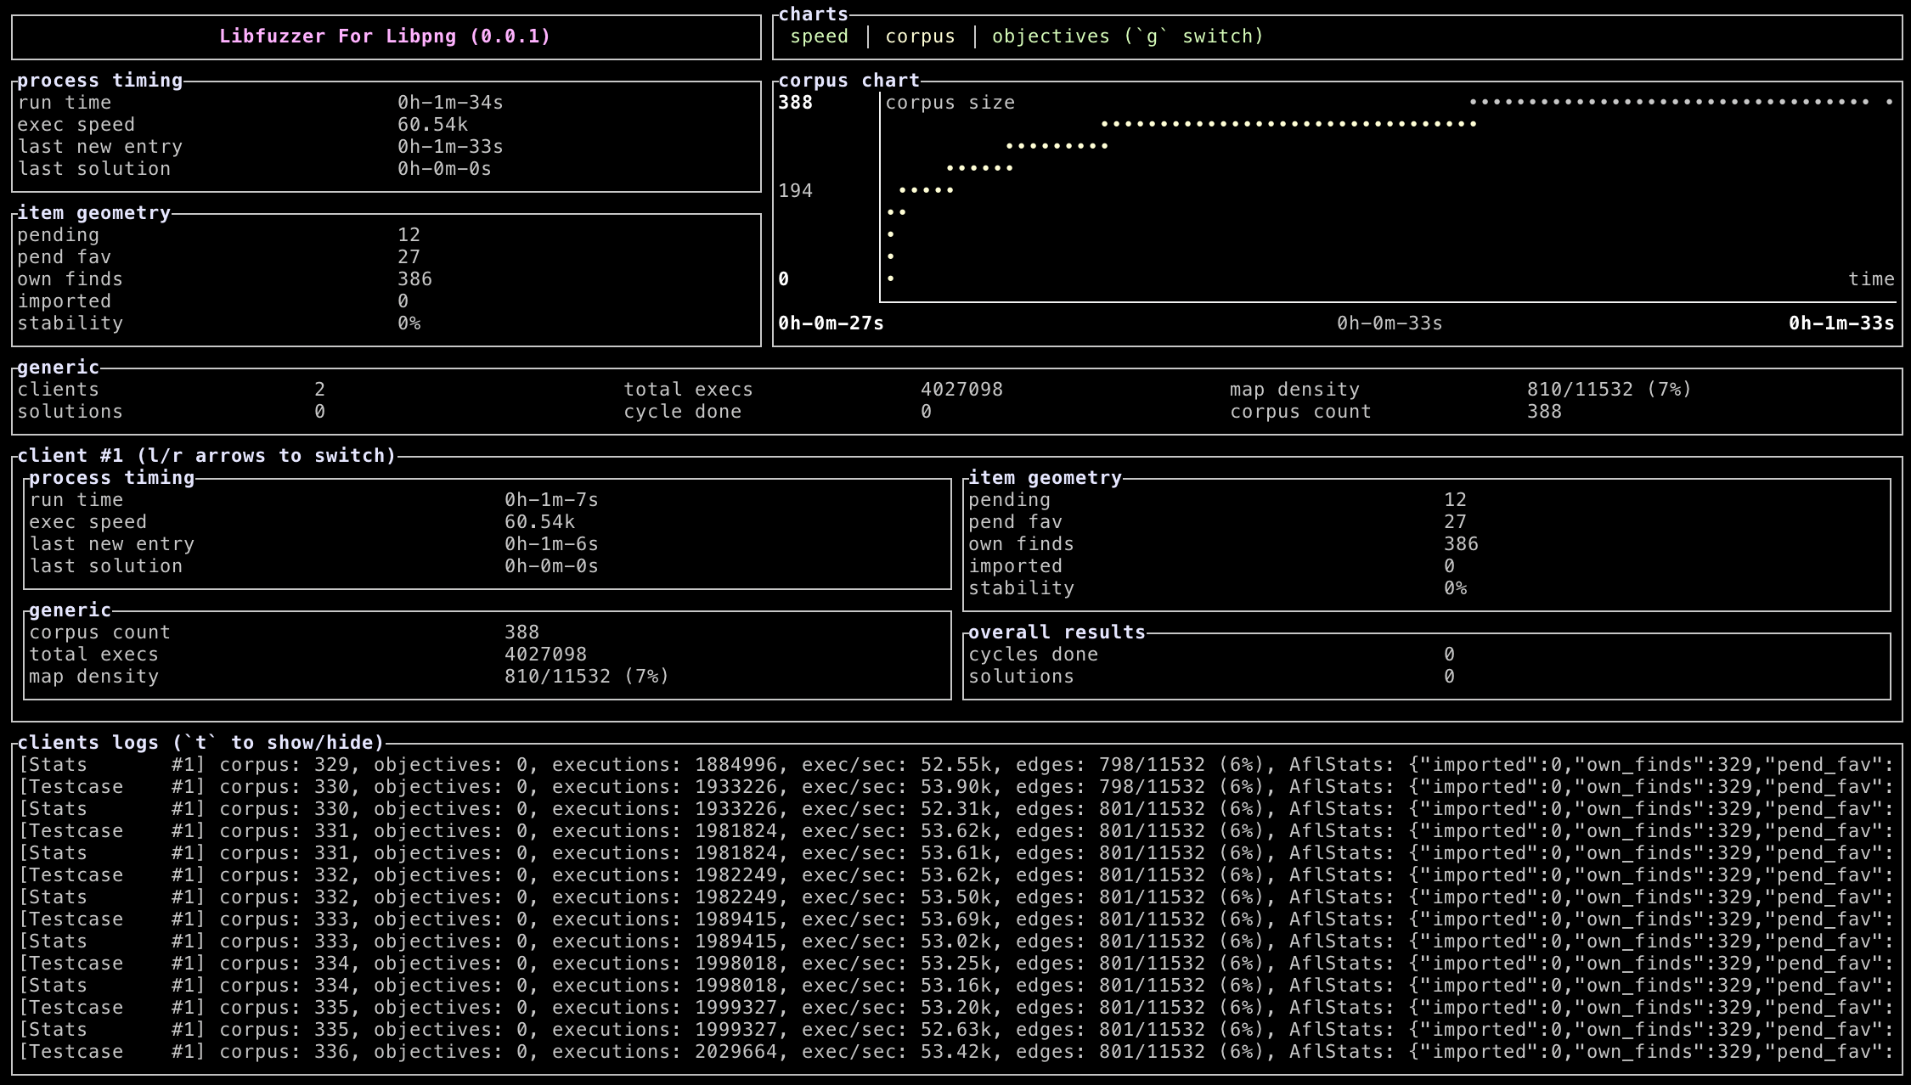The width and height of the screenshot is (1911, 1085).
Task: Click the chart midpoint label 194
Action: [x=795, y=191]
